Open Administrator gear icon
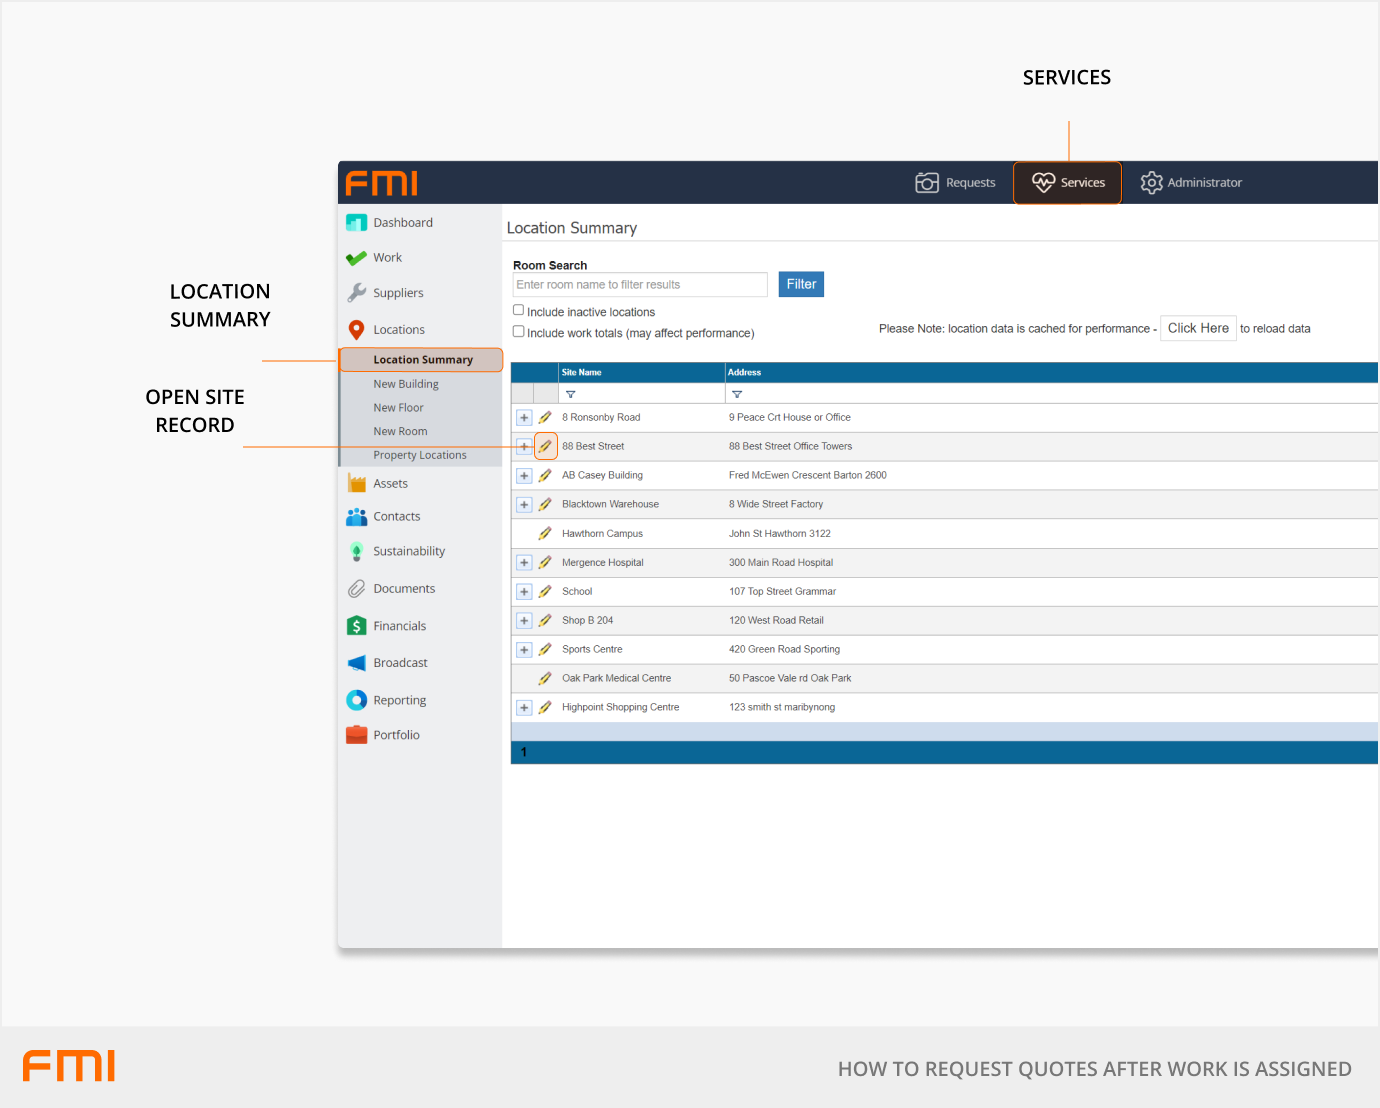Screen dimensions: 1380x1108 pos(1151,182)
